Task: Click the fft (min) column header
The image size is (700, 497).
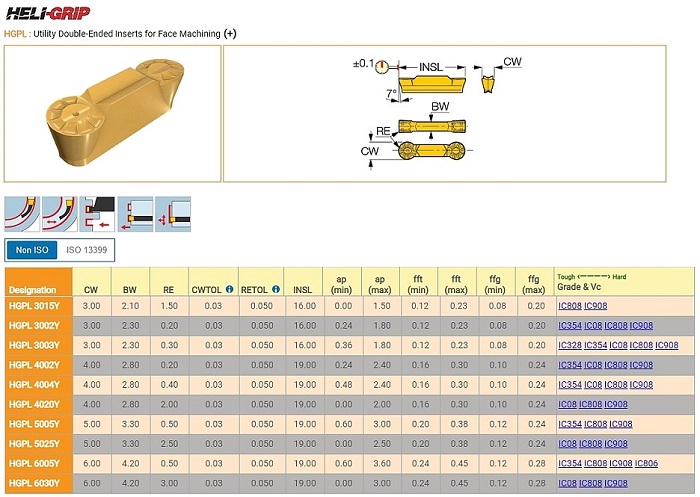Action: (418, 284)
